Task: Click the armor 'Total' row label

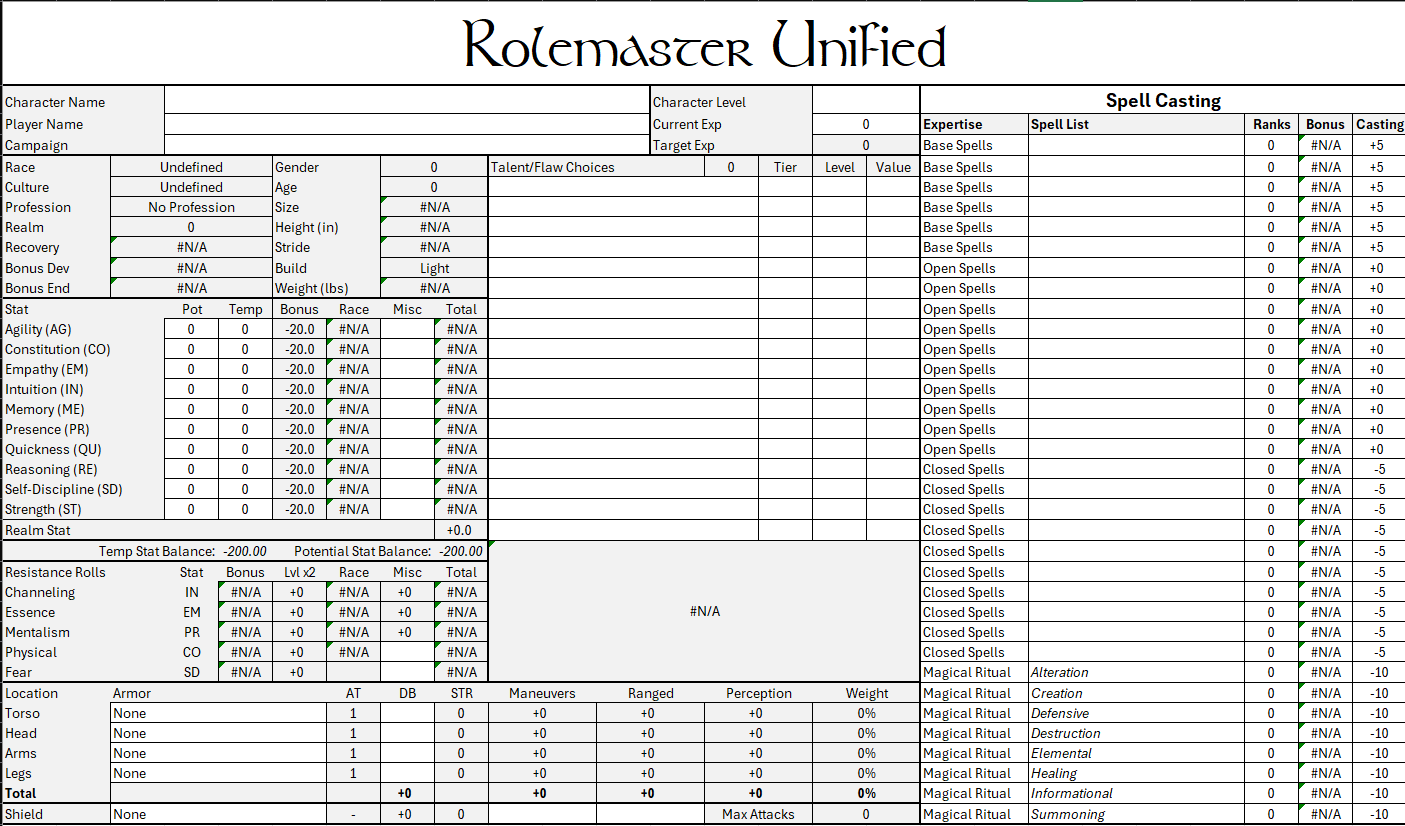Action: [20, 793]
